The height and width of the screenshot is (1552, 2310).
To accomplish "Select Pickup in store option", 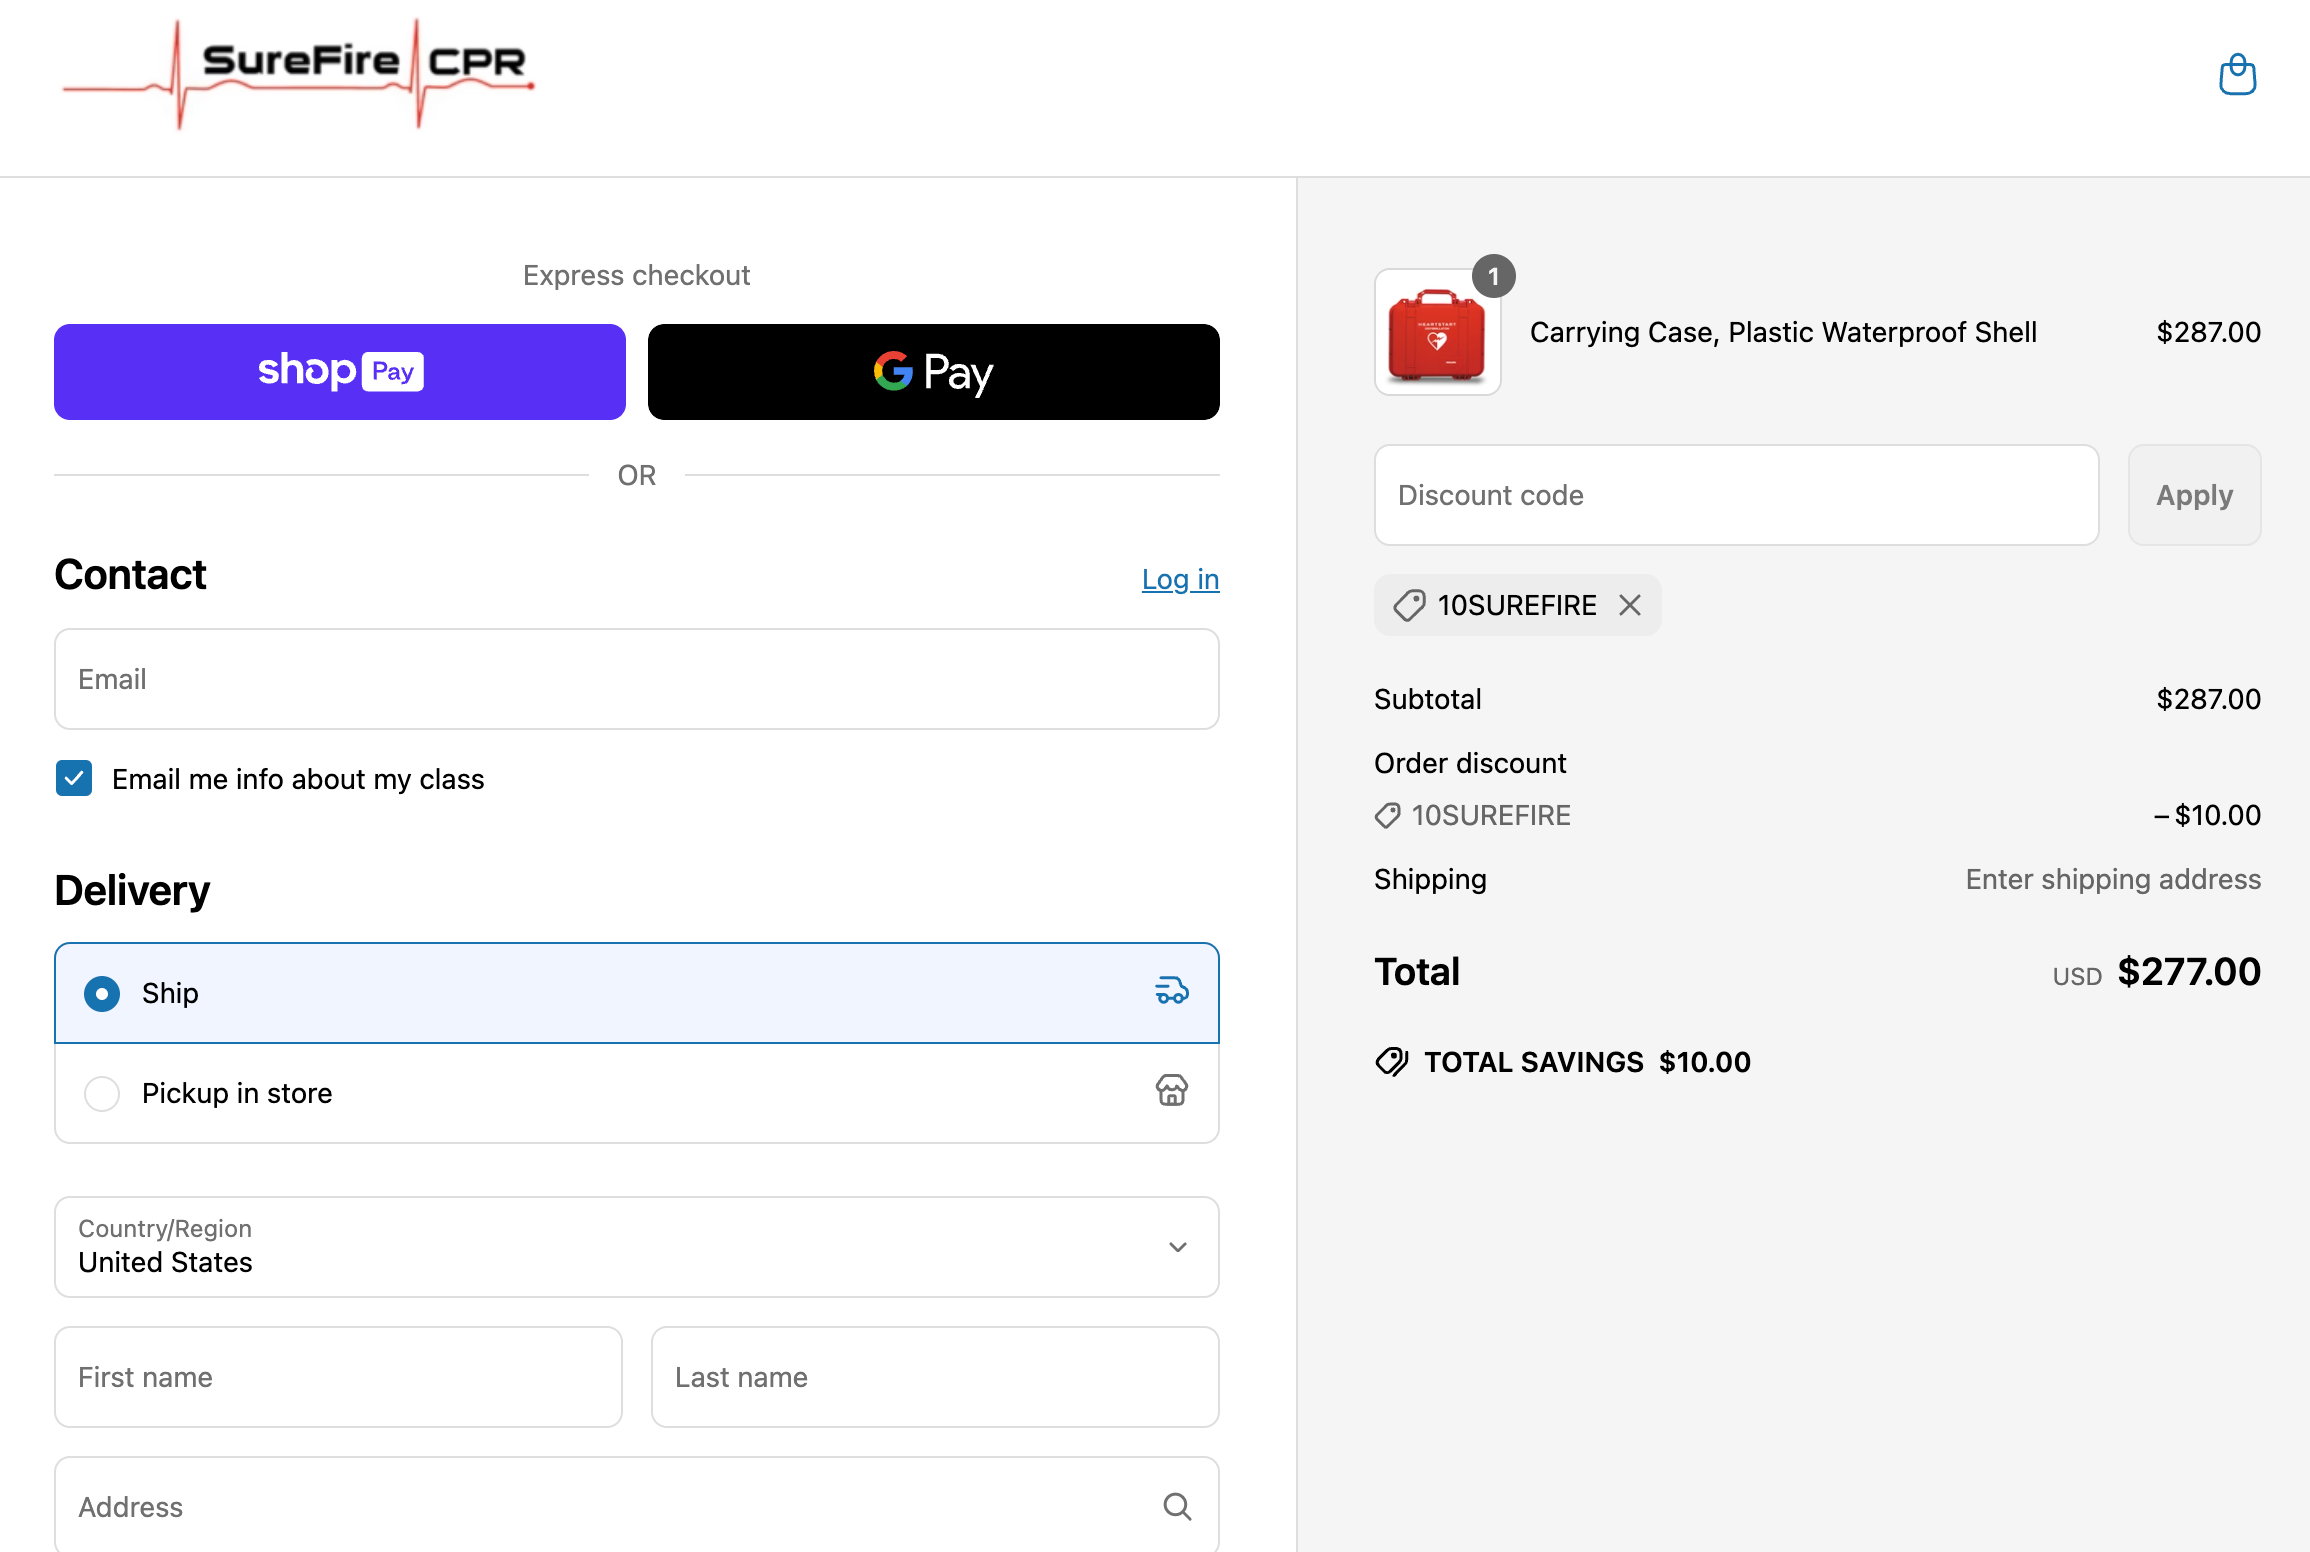I will coord(102,1093).
